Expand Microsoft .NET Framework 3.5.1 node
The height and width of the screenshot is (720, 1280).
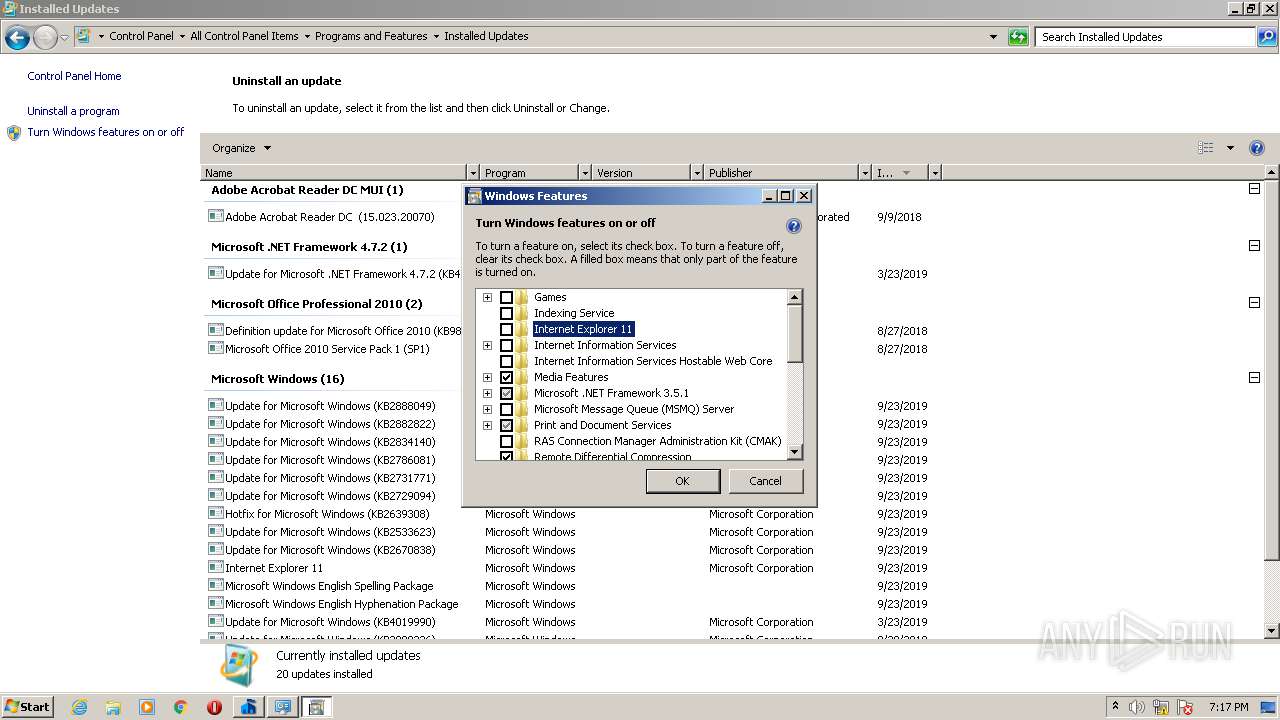(x=487, y=393)
